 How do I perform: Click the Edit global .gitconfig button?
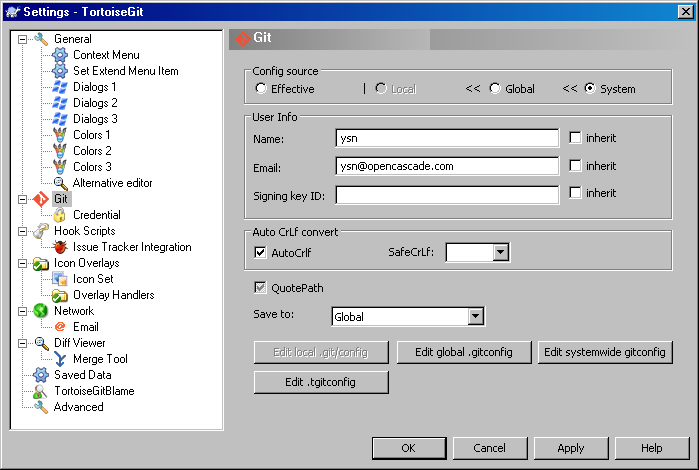[464, 352]
